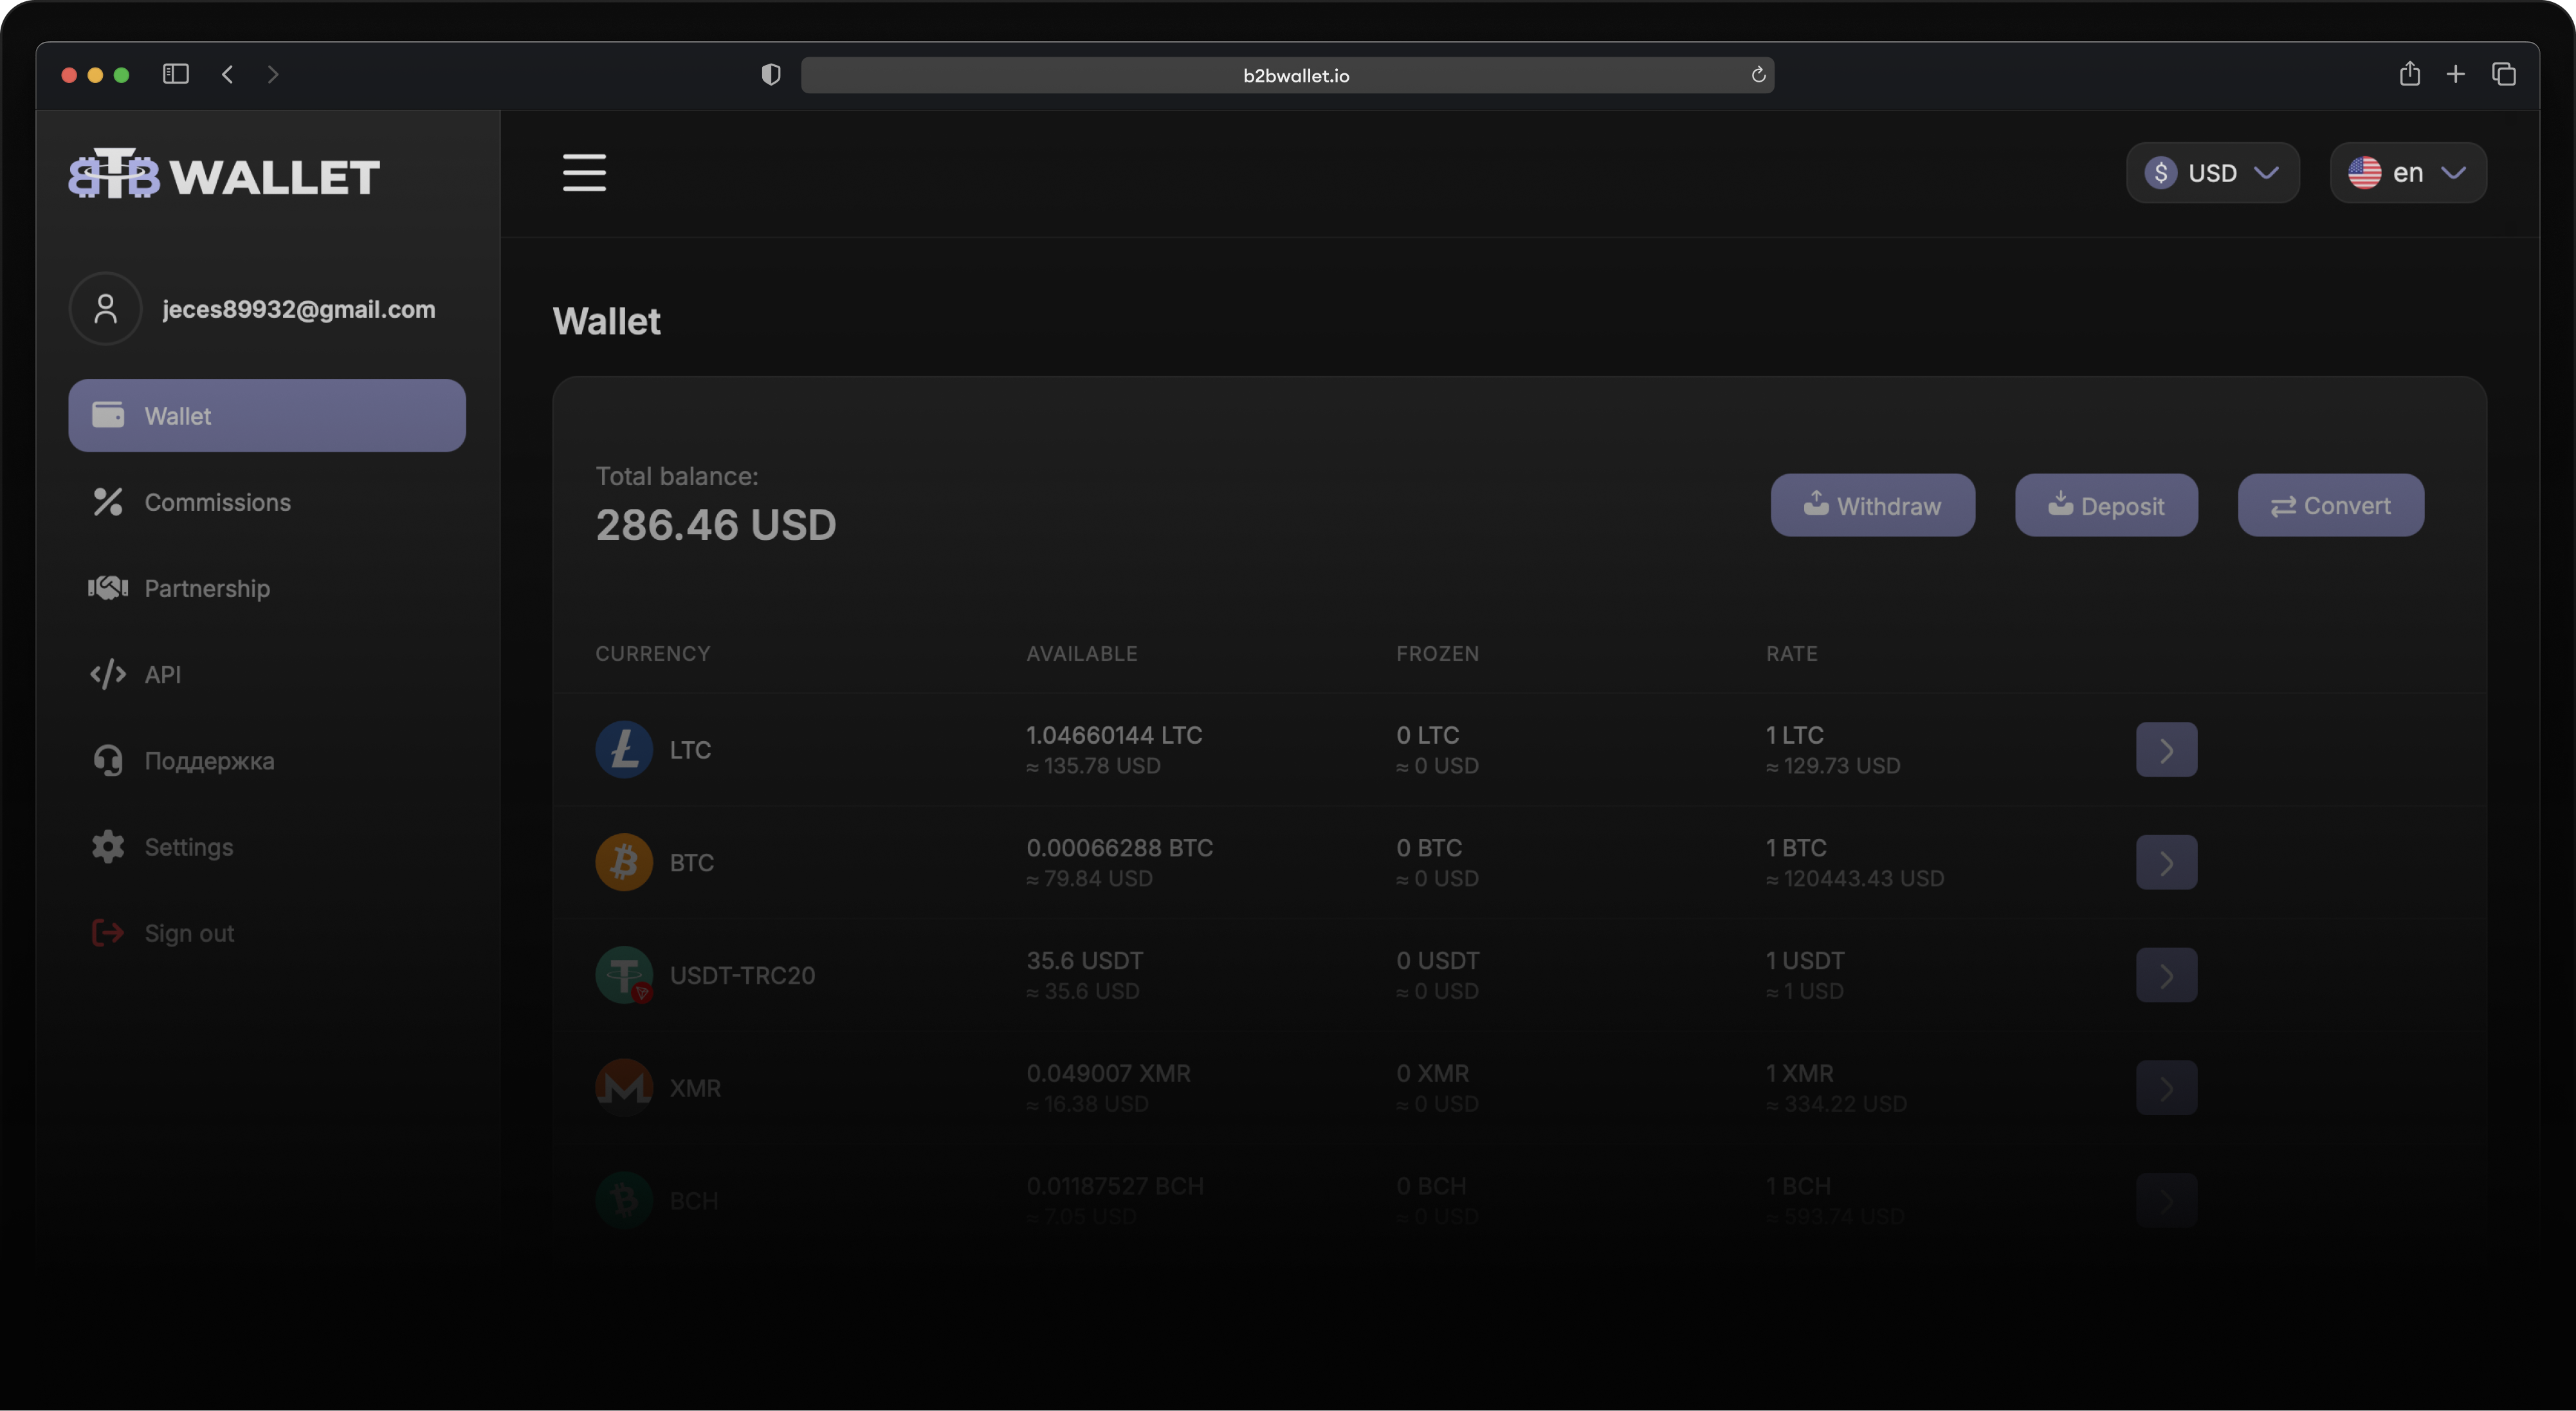Expand the BTC row arrow

(2166, 862)
